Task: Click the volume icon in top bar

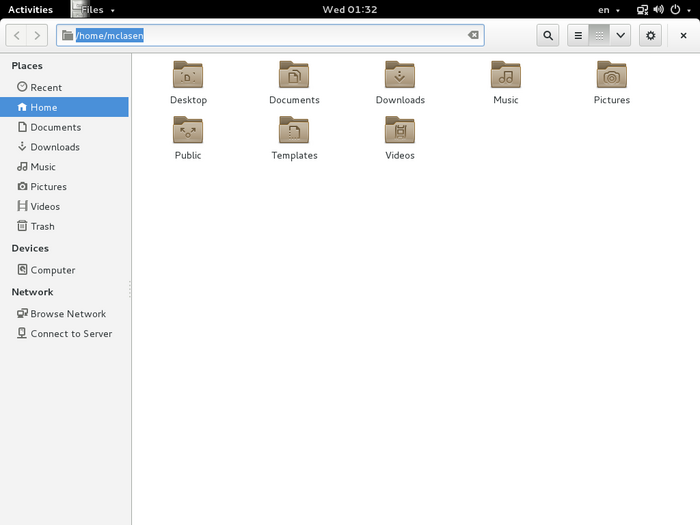Action: click(x=657, y=9)
